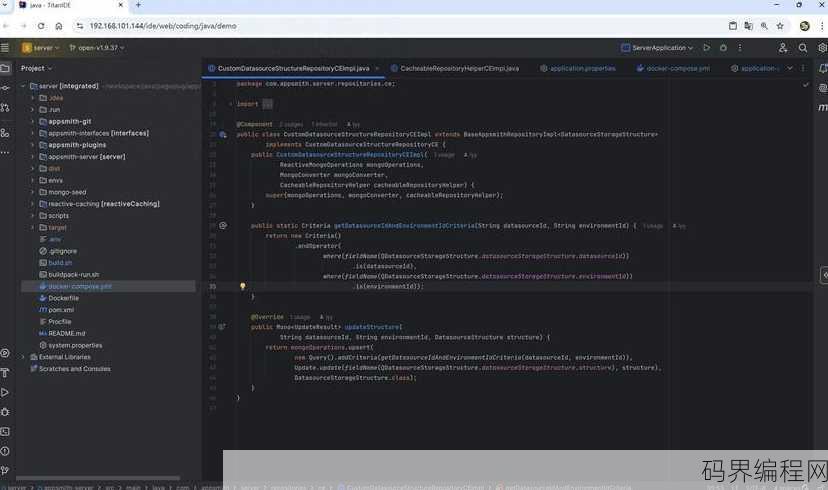Expand the appsmith-plugins folder

pos(33,145)
